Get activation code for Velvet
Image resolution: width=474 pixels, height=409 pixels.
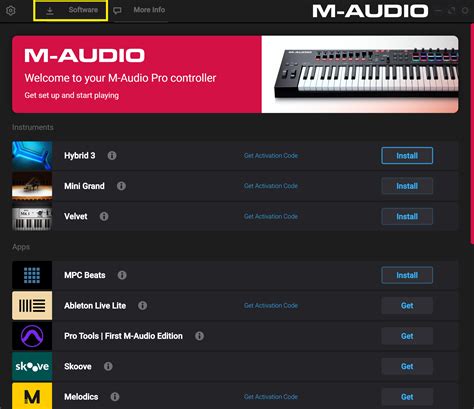(271, 216)
